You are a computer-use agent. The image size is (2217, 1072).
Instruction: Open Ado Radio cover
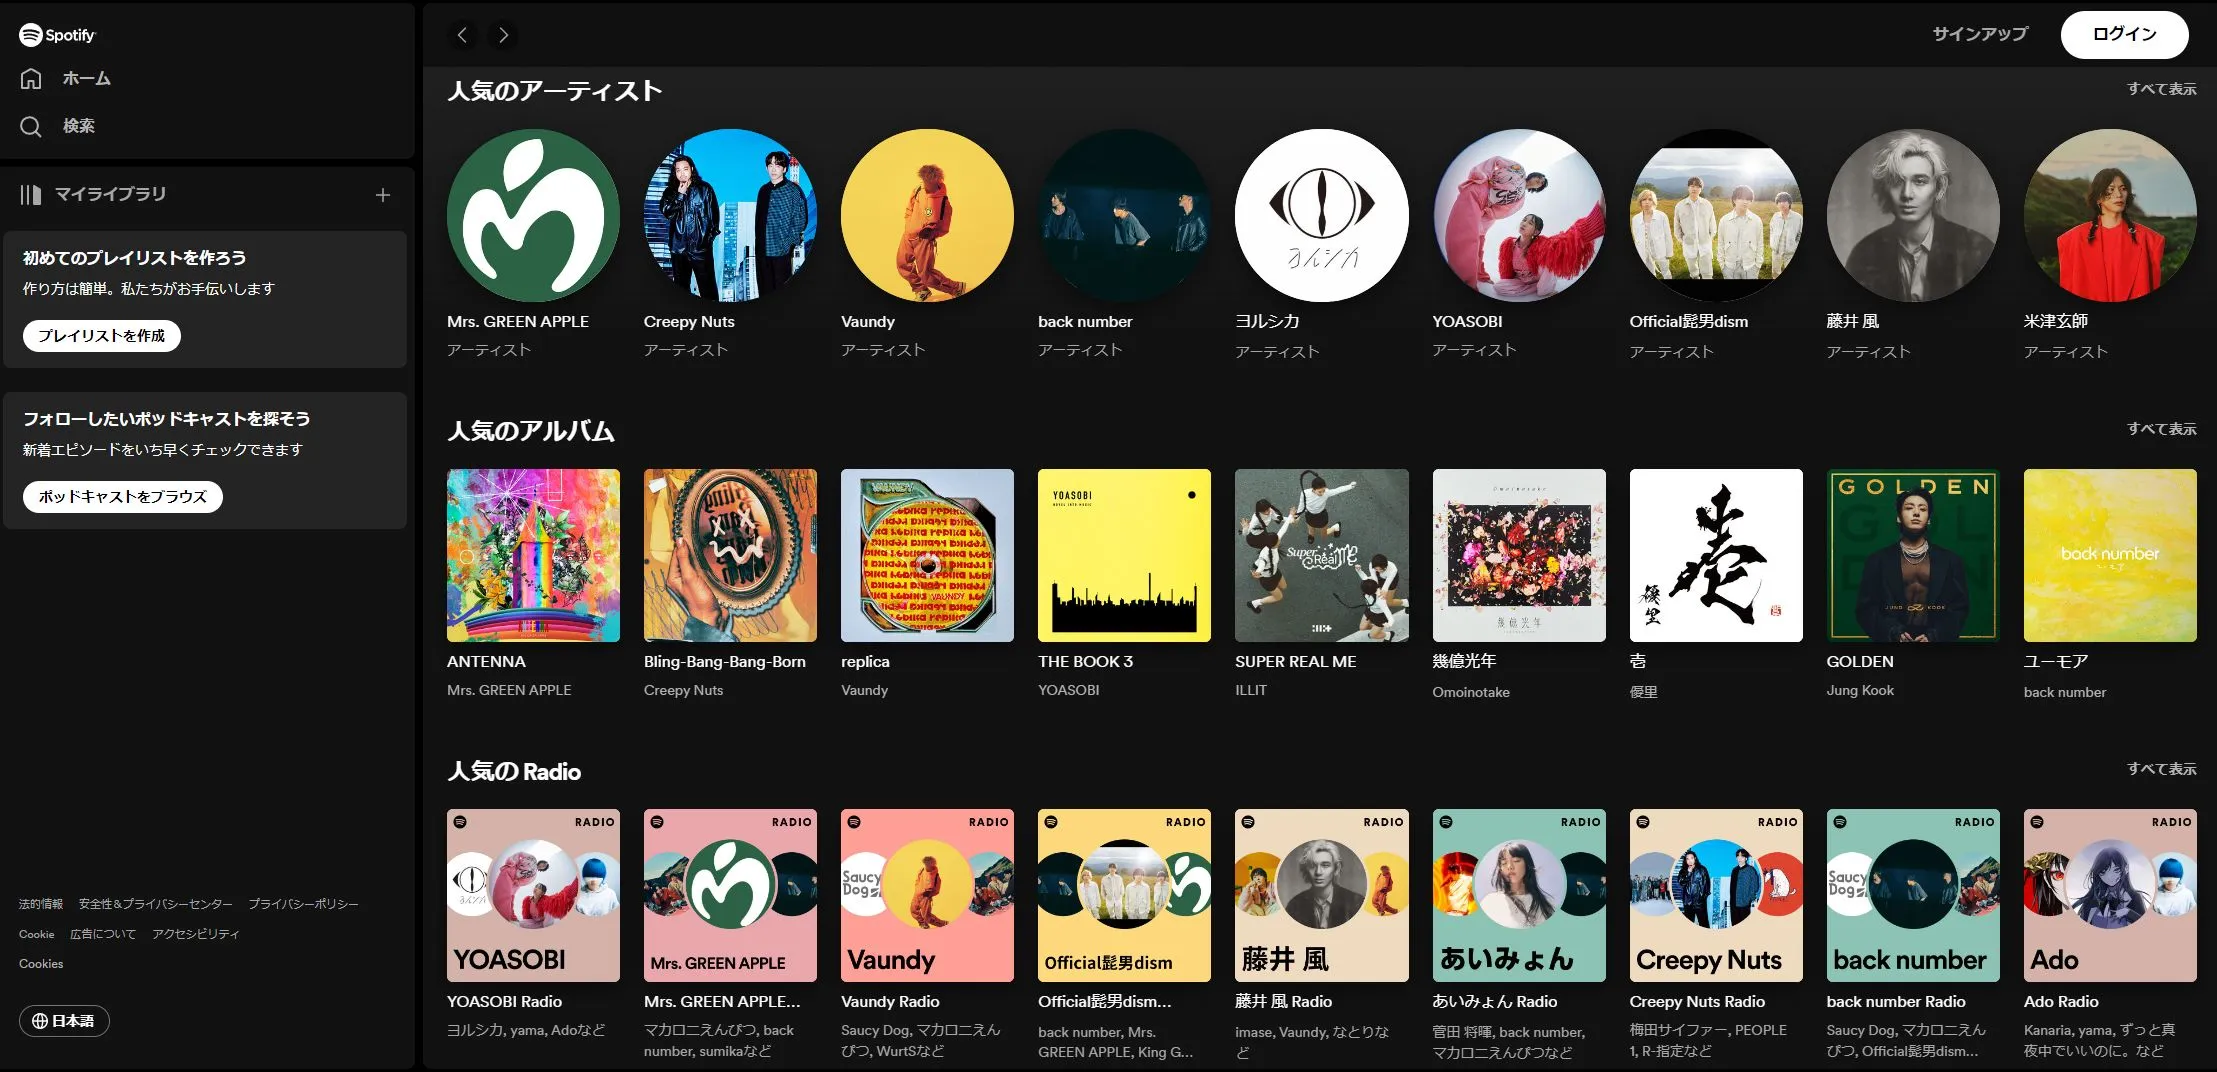coord(2110,895)
